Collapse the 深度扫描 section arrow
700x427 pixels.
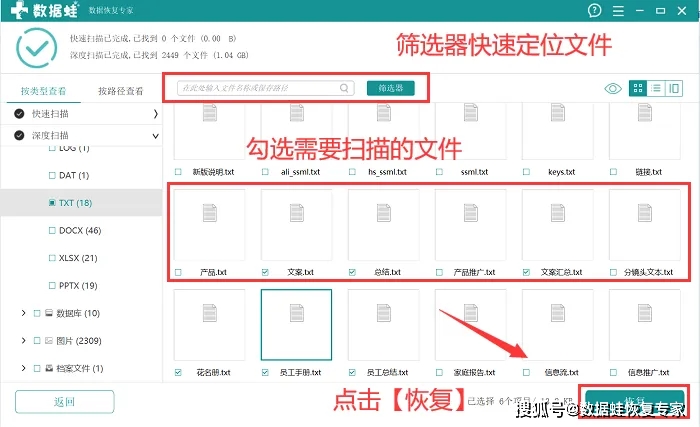[155, 136]
